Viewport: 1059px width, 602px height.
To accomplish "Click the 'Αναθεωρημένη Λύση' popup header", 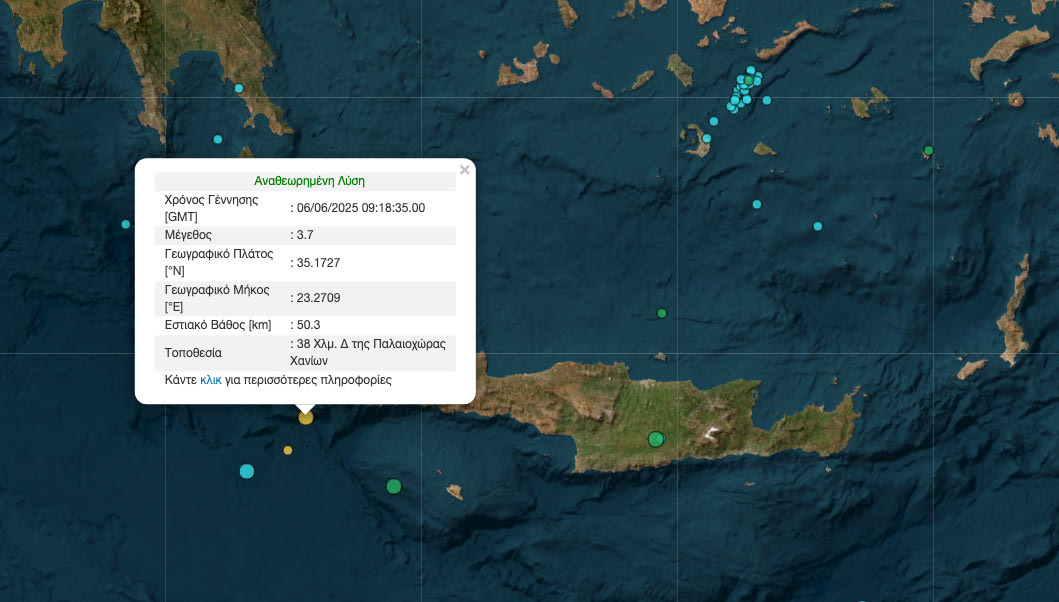I will pyautogui.click(x=309, y=181).
